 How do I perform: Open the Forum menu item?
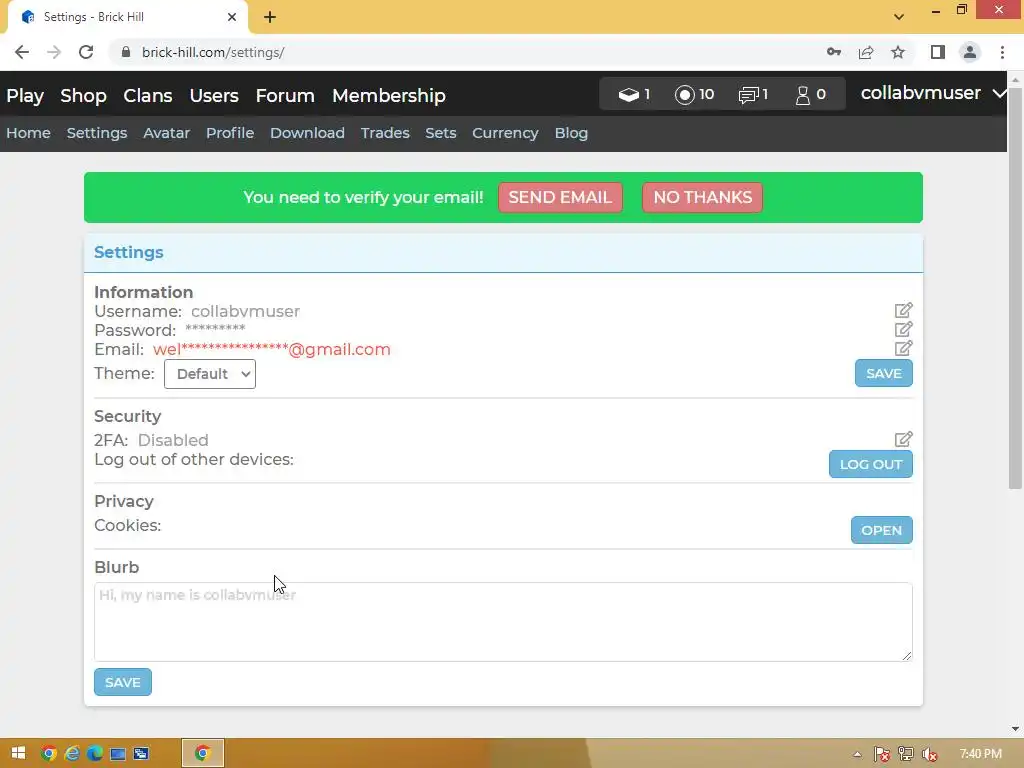coord(285,95)
